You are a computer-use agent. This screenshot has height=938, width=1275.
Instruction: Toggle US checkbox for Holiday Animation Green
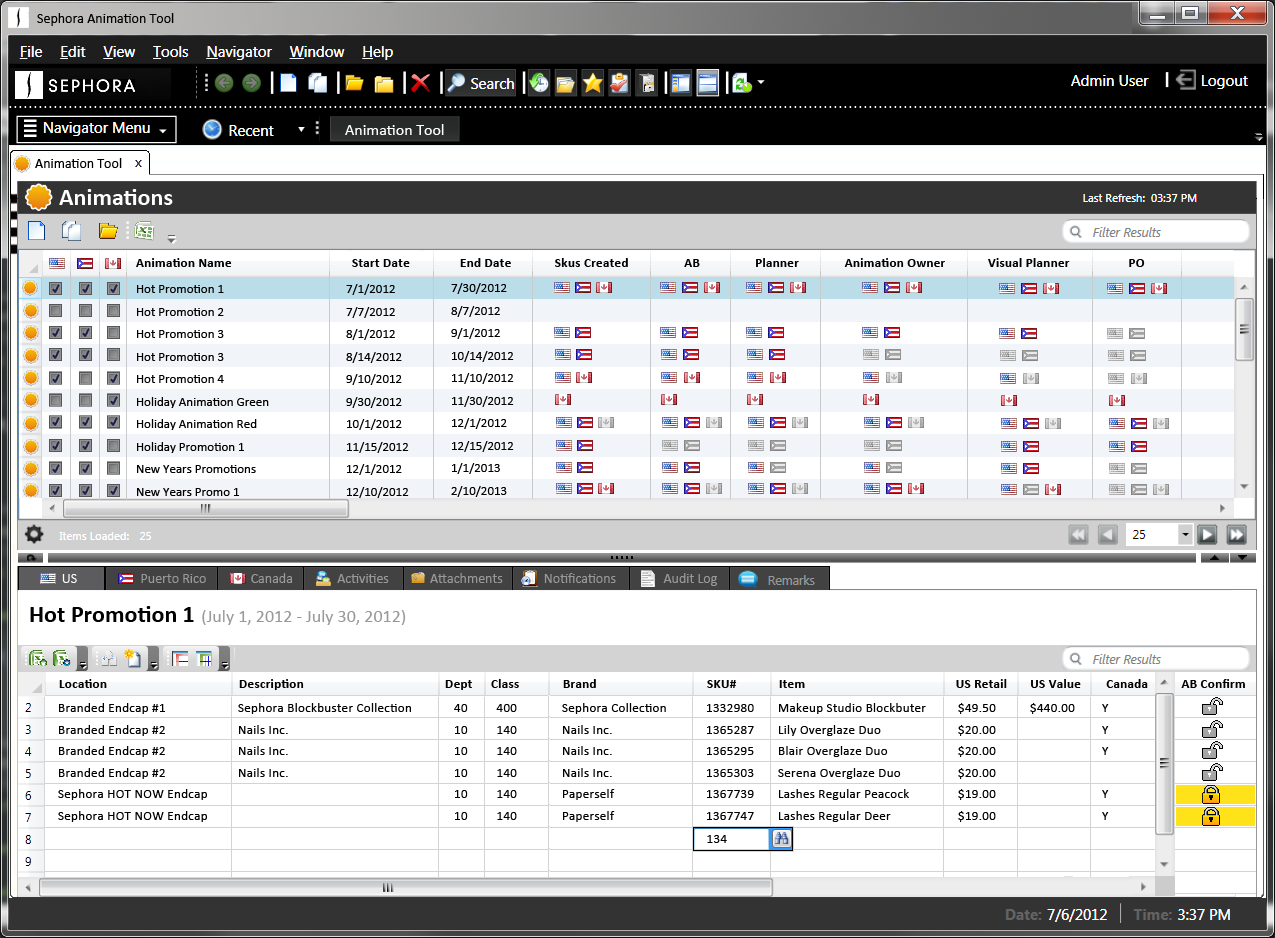(x=56, y=401)
